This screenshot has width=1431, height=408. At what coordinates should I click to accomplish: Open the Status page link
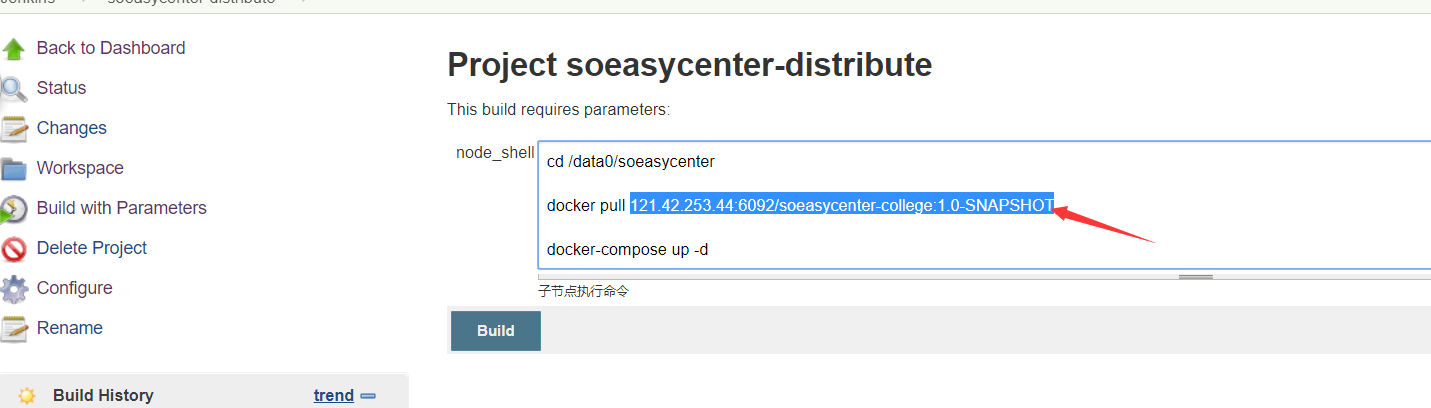pos(61,88)
